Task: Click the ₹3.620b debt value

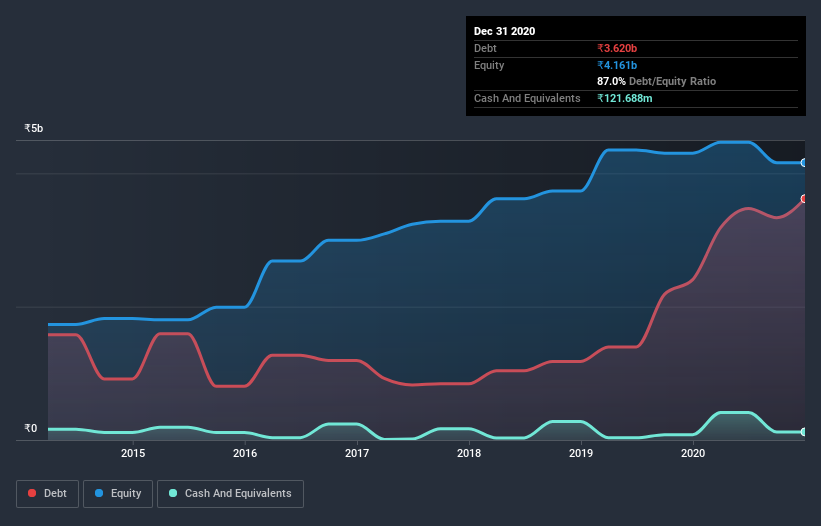Action: (617, 48)
